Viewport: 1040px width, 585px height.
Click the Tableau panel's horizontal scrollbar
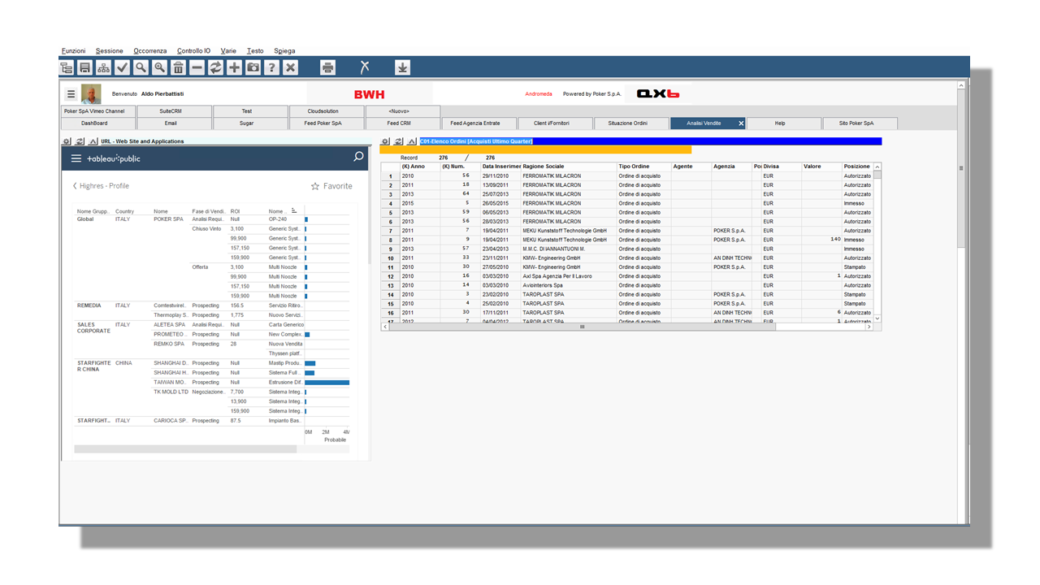(x=186, y=449)
